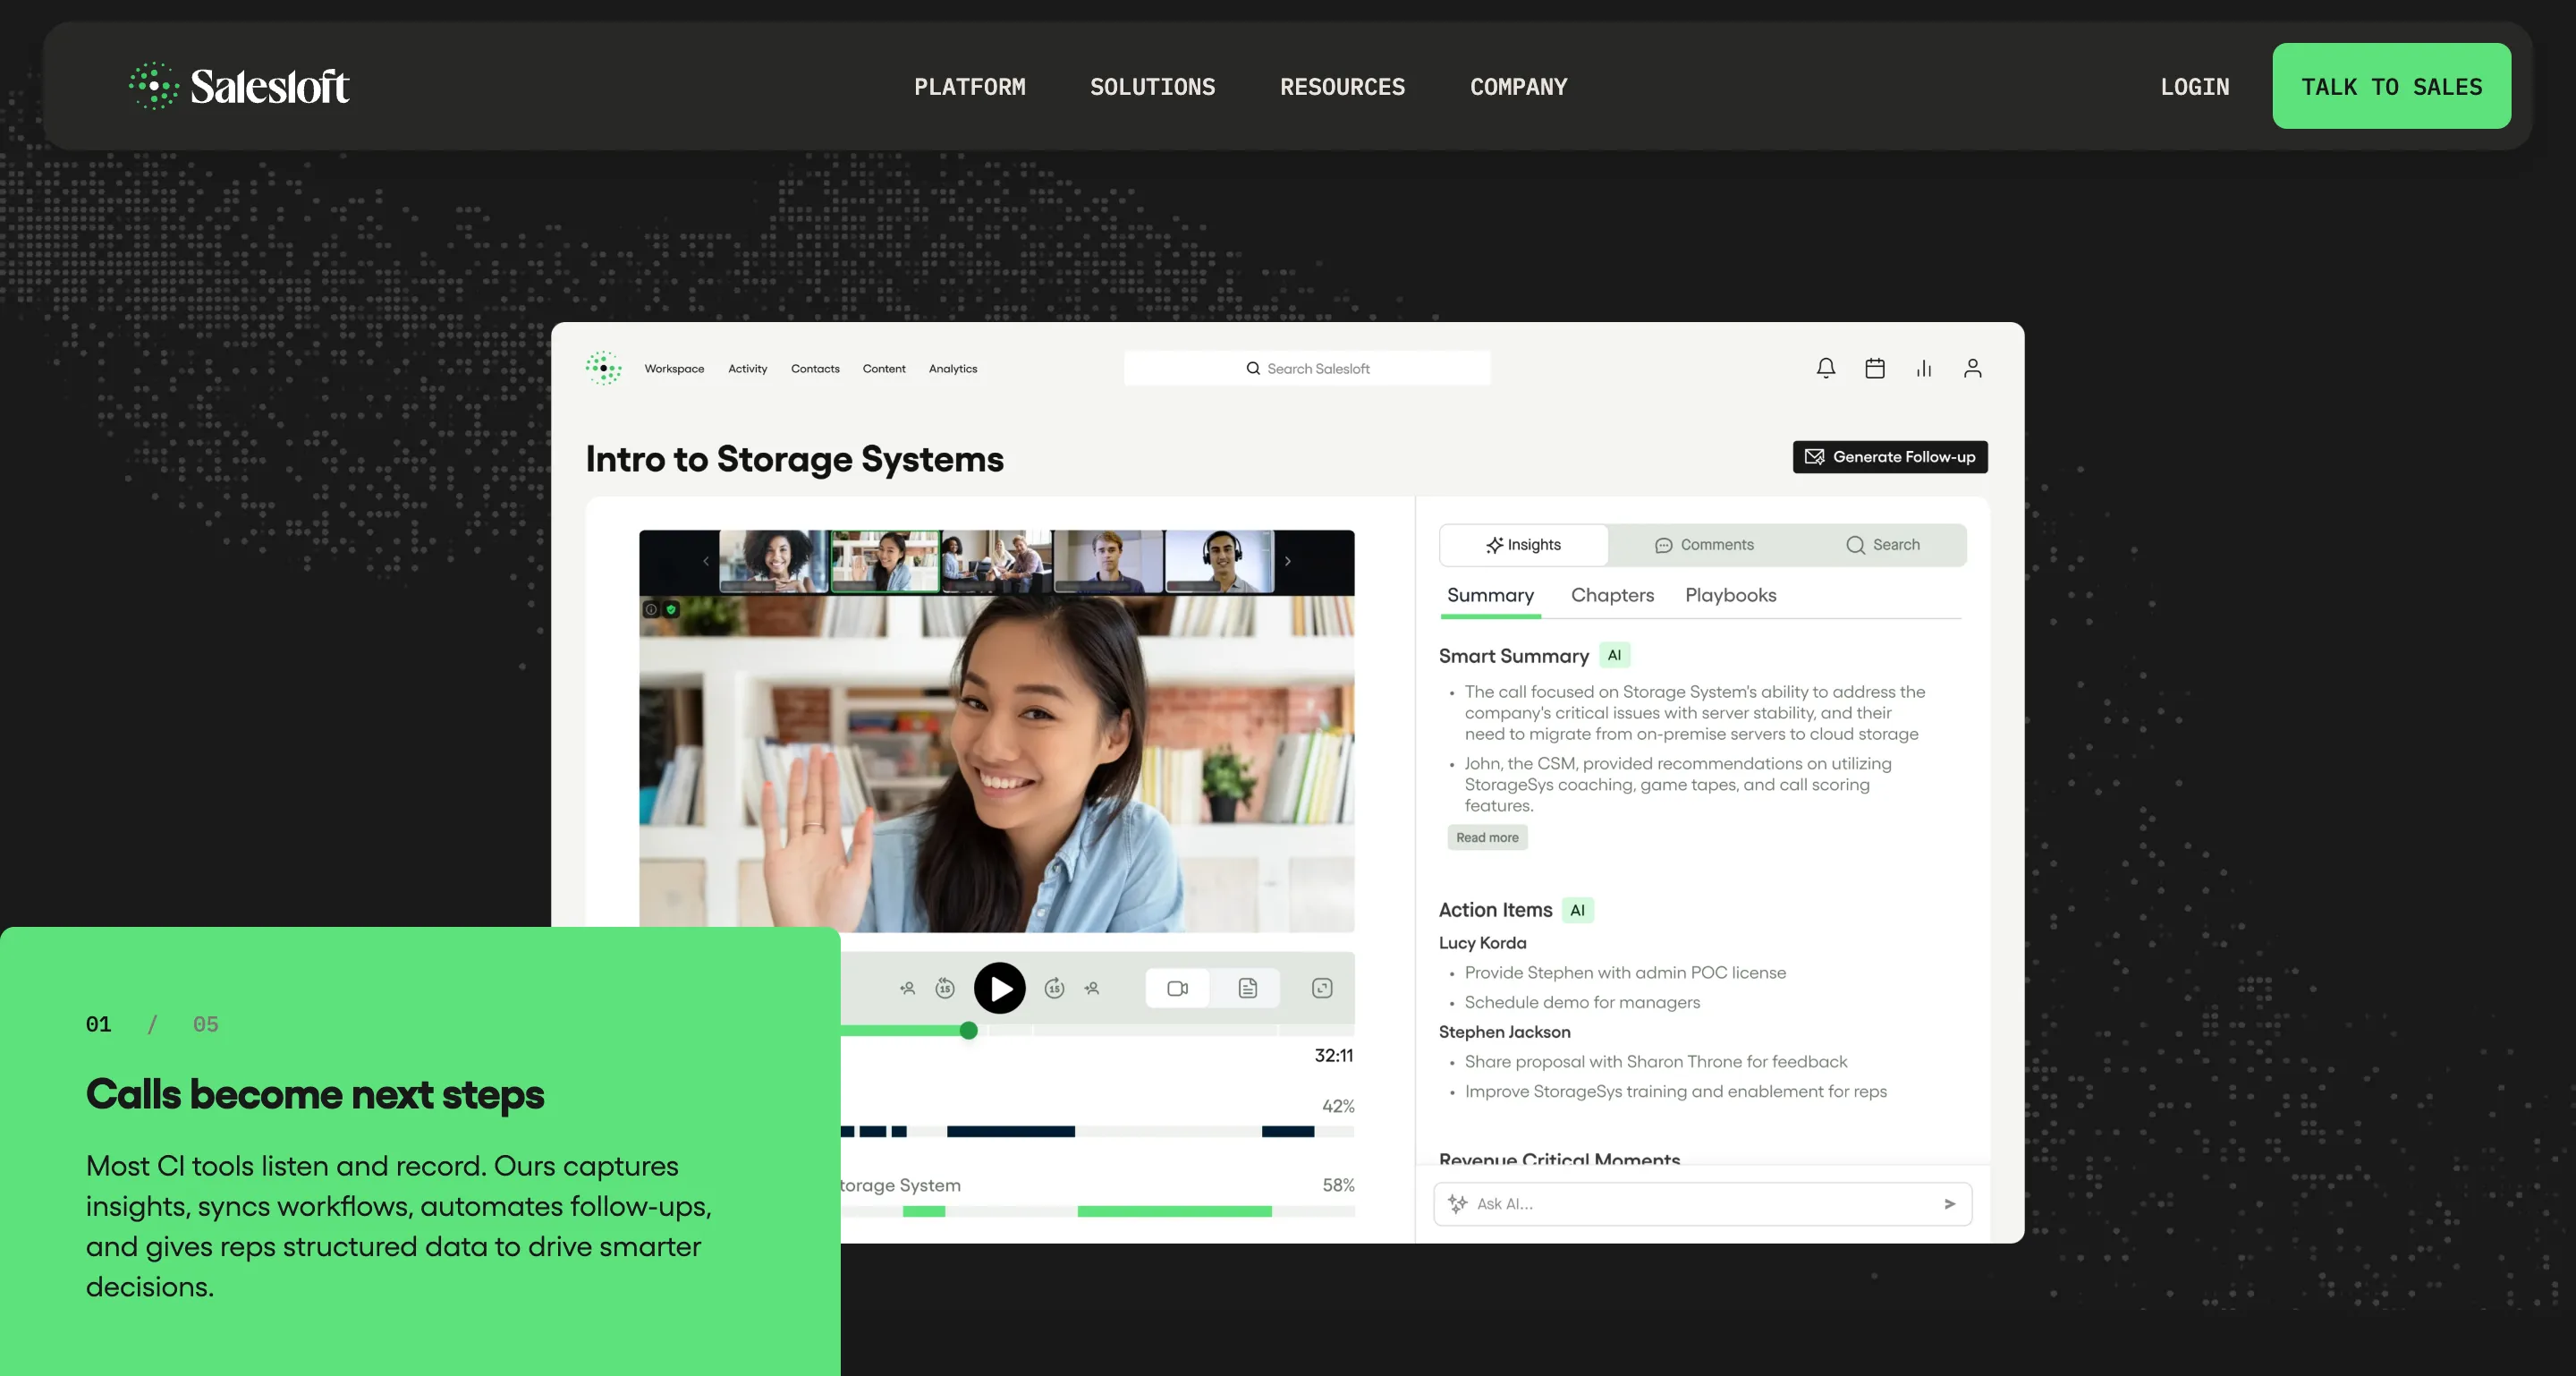
Task: Open the user profile icon
Action: coord(1972,369)
